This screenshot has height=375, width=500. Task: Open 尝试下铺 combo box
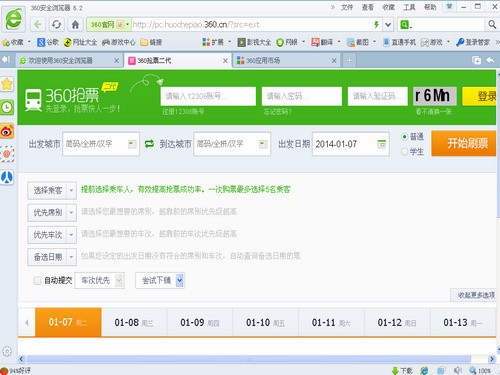click(160, 280)
